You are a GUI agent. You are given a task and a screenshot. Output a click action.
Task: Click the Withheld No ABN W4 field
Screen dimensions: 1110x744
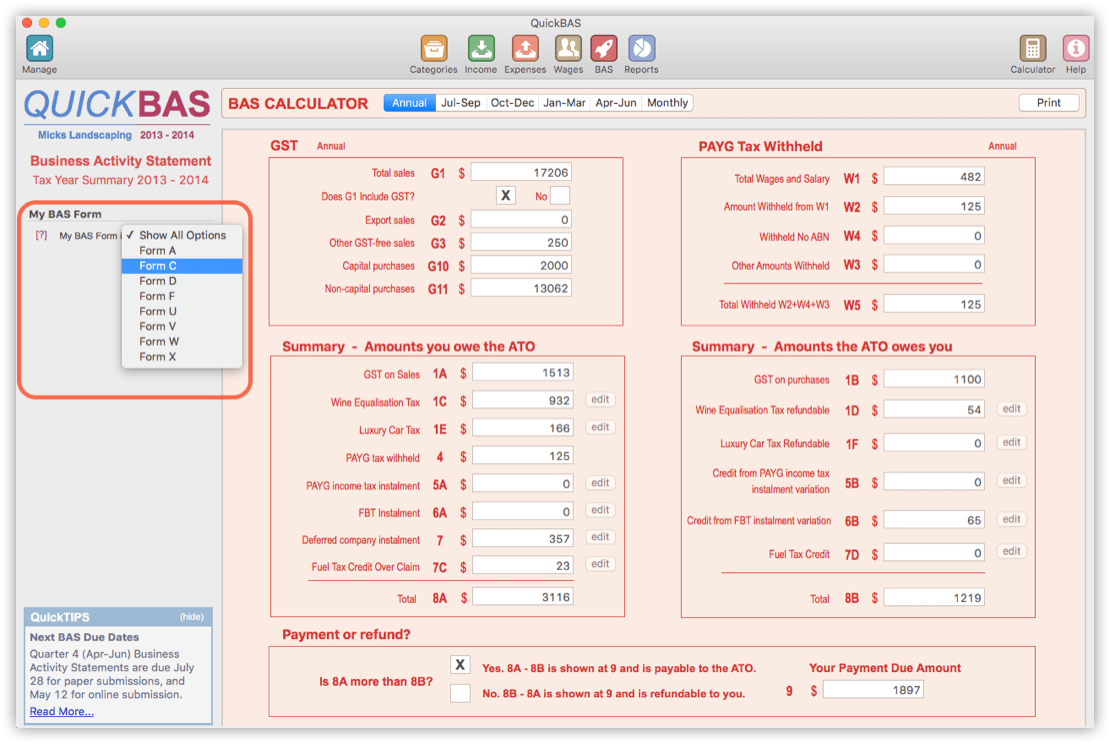pos(934,236)
